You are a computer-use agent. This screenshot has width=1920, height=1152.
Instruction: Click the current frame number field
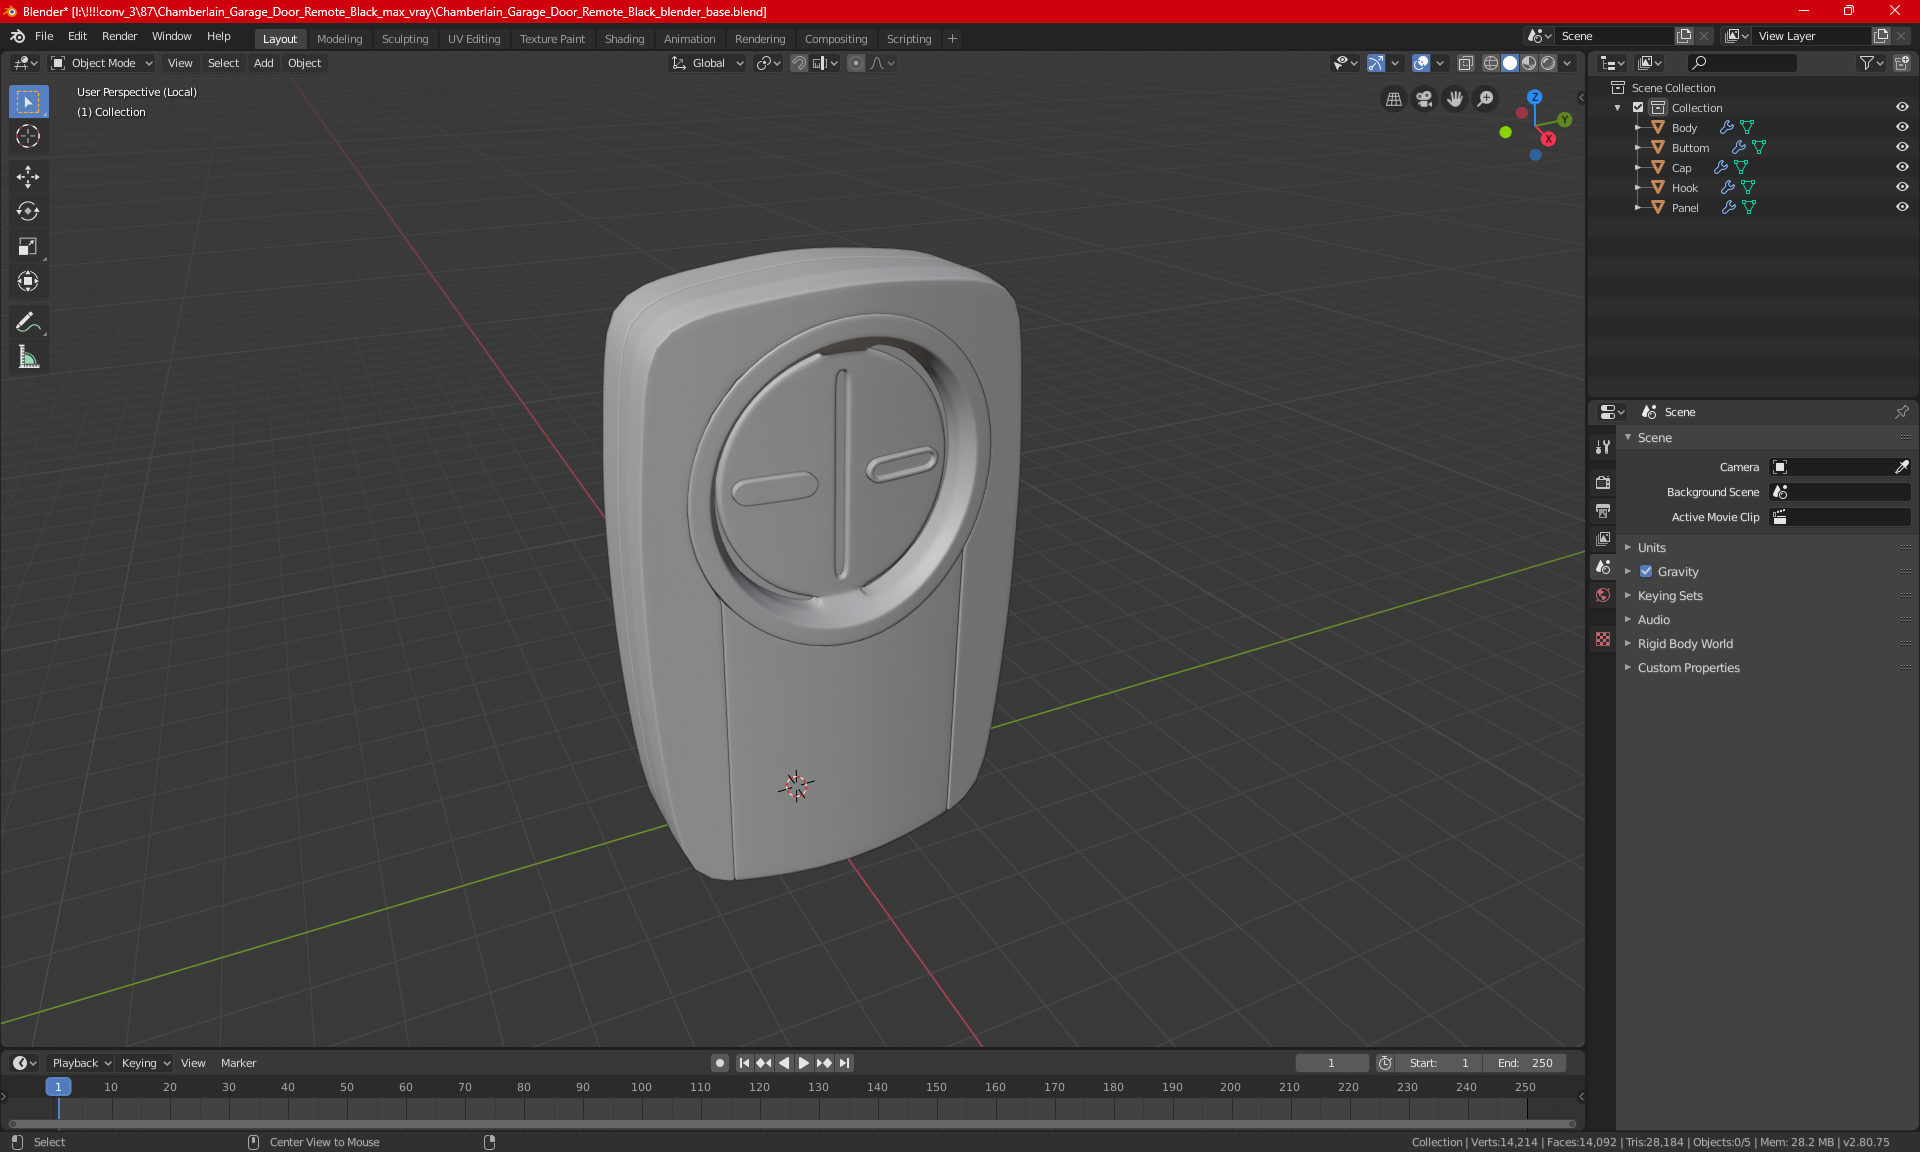(x=1332, y=1063)
